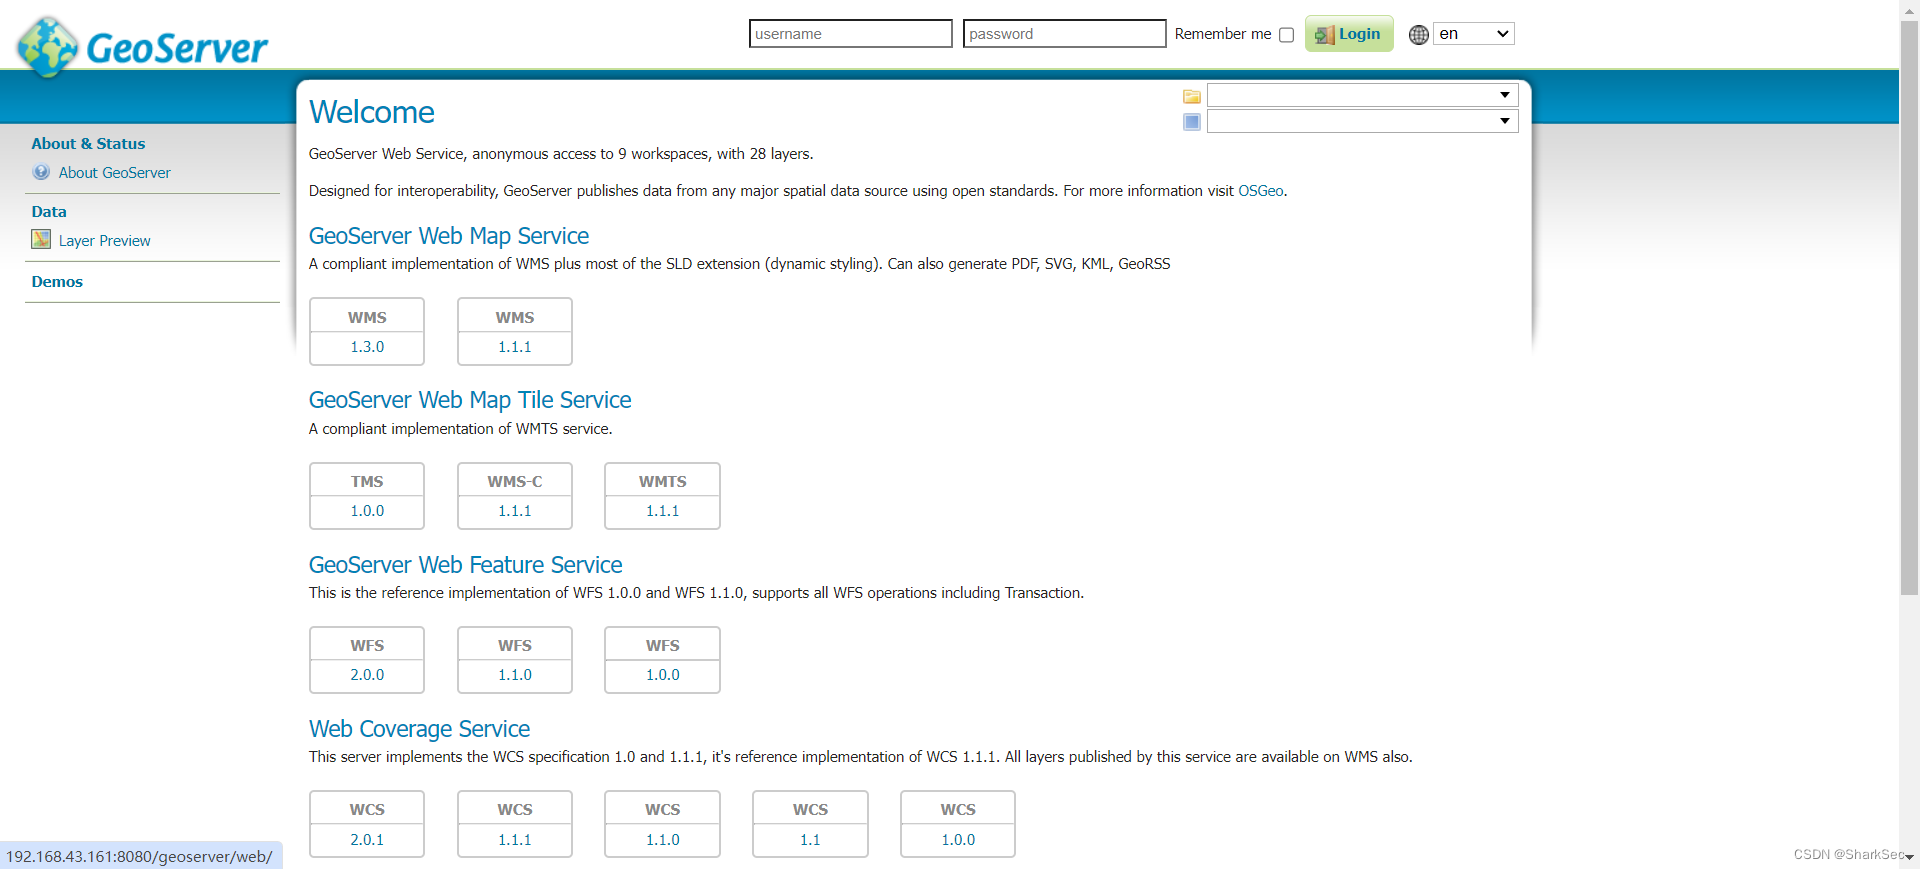This screenshot has height=869, width=1920.
Task: Click the password input field
Action: pyautogui.click(x=1064, y=34)
